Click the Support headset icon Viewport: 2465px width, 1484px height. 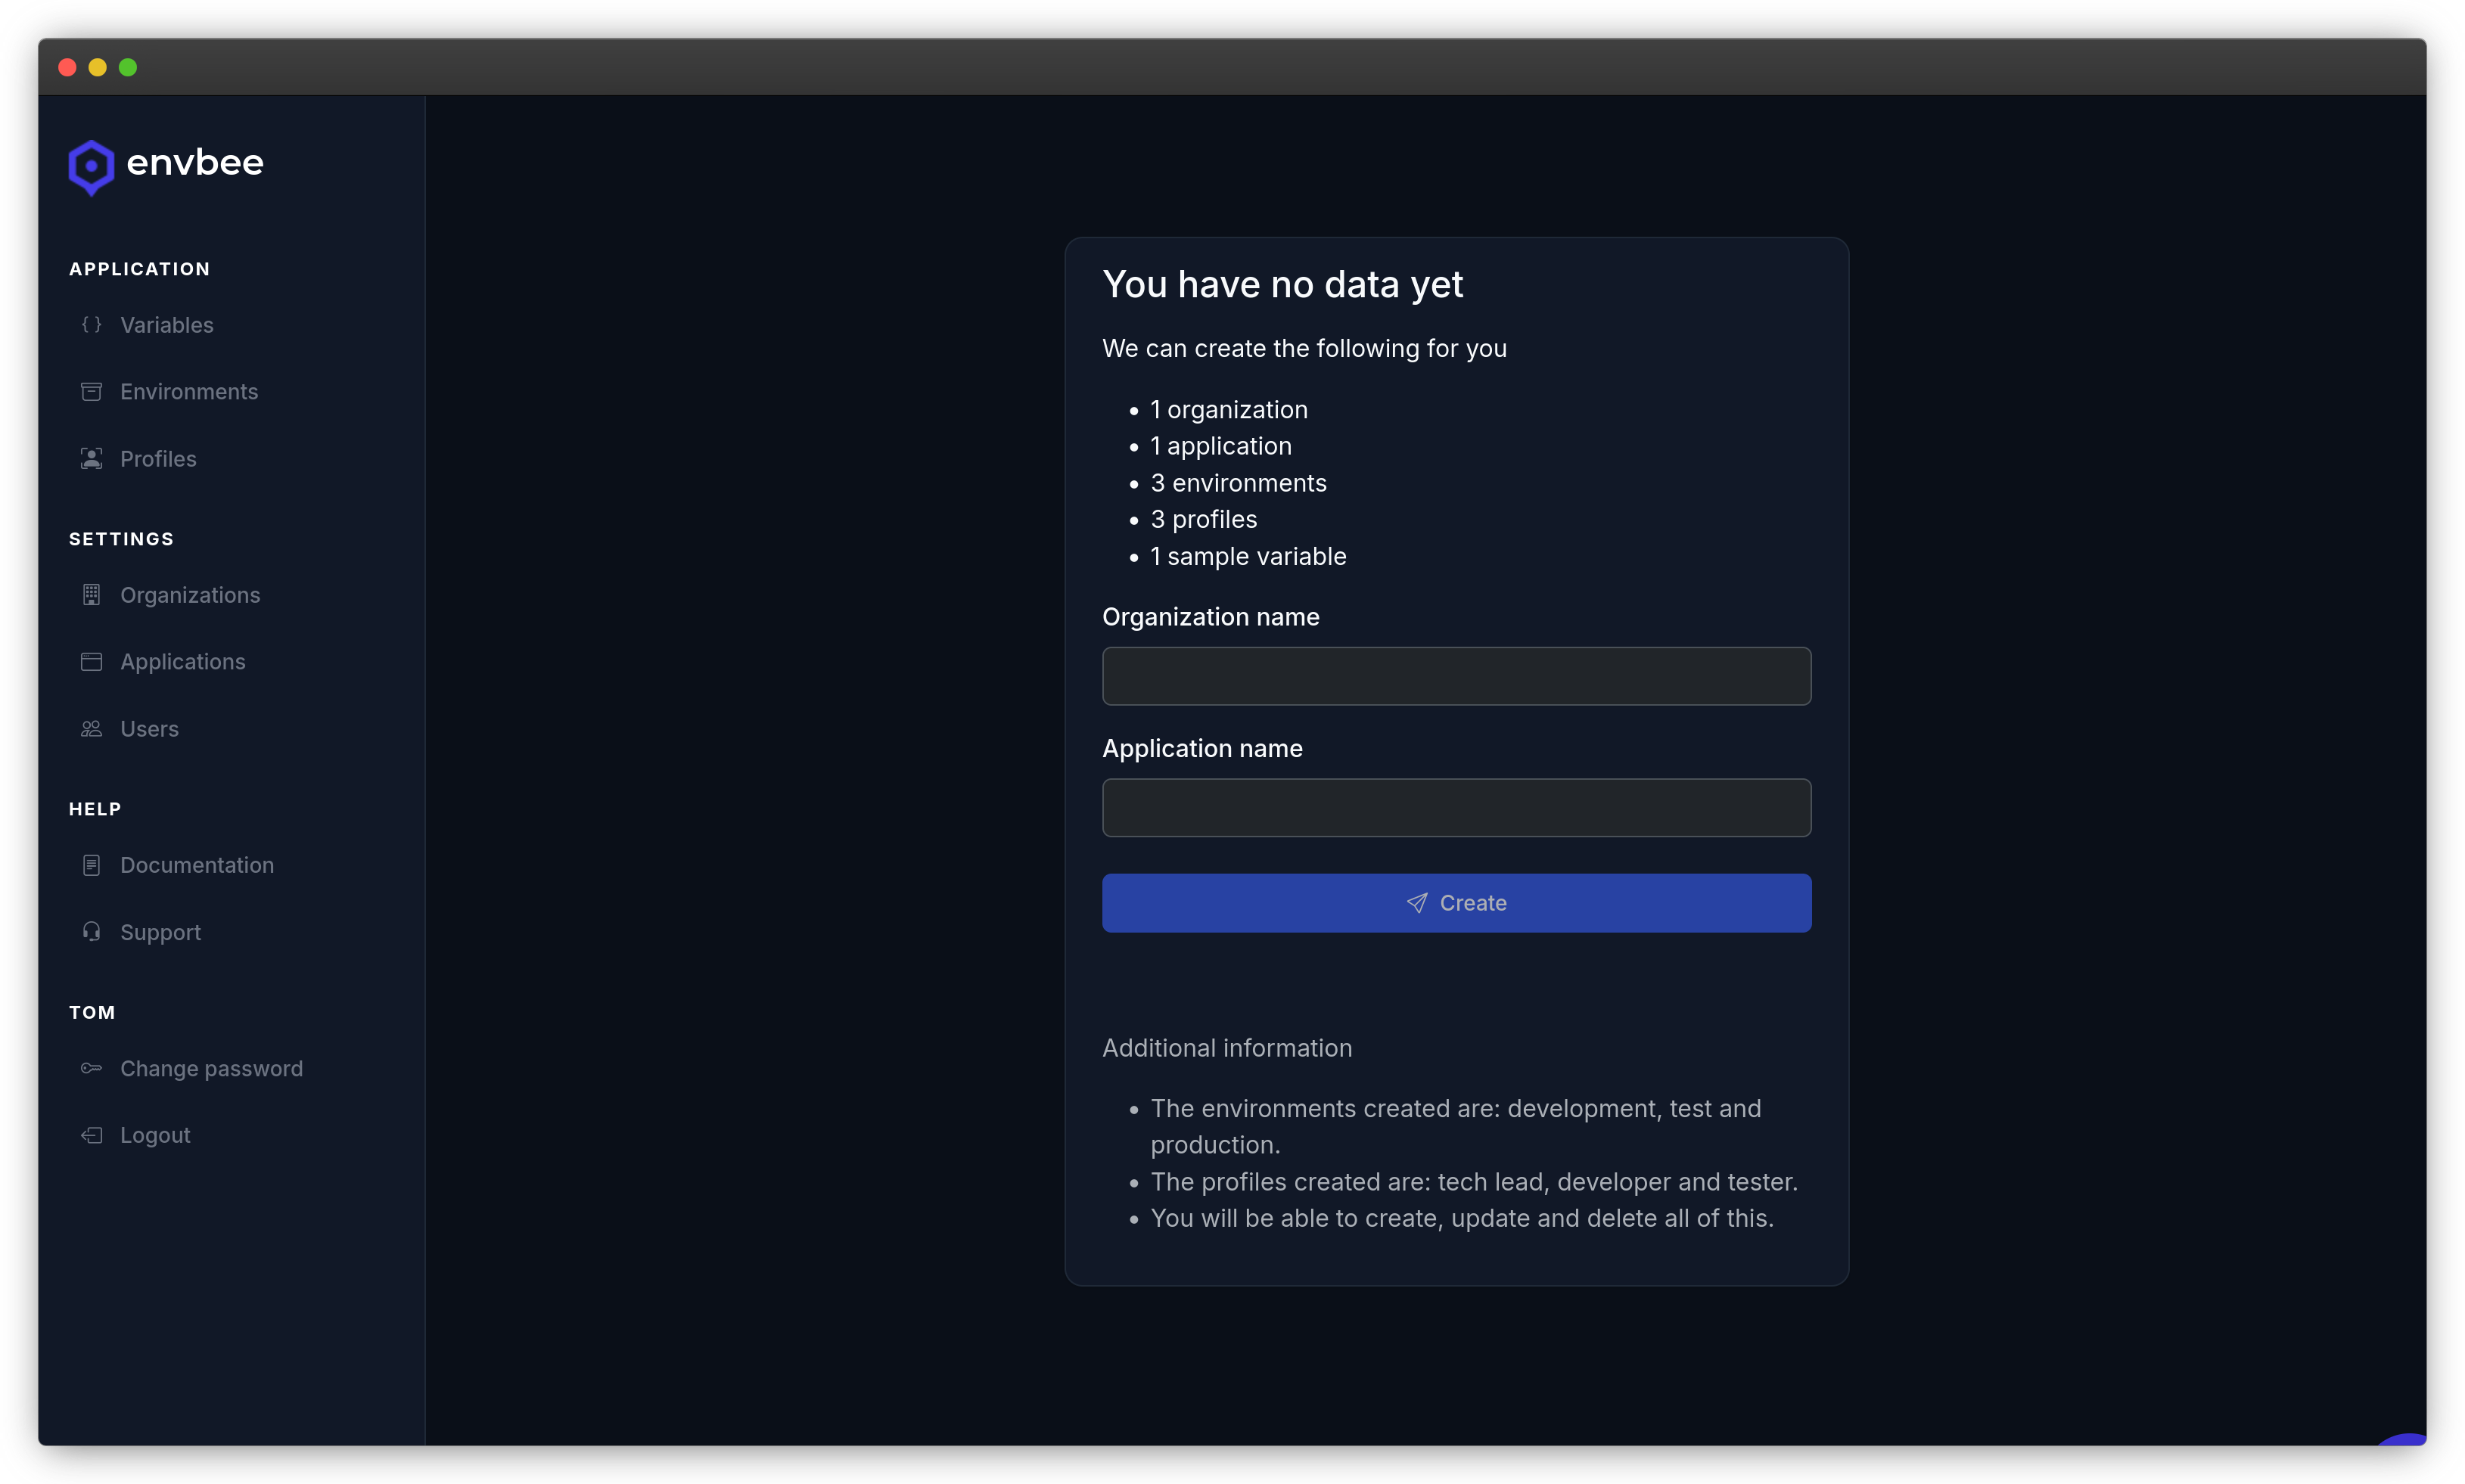[91, 932]
